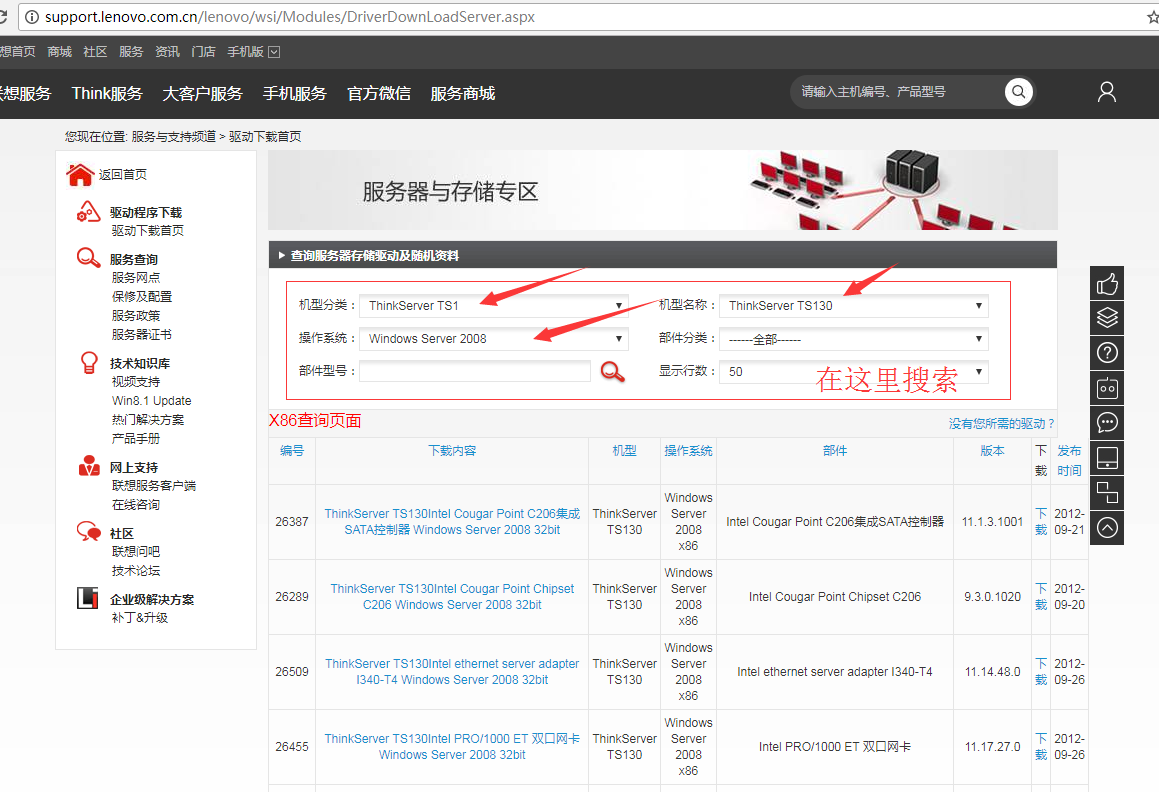1159x792 pixels.
Task: Open the user account icon
Action: [x=1107, y=92]
